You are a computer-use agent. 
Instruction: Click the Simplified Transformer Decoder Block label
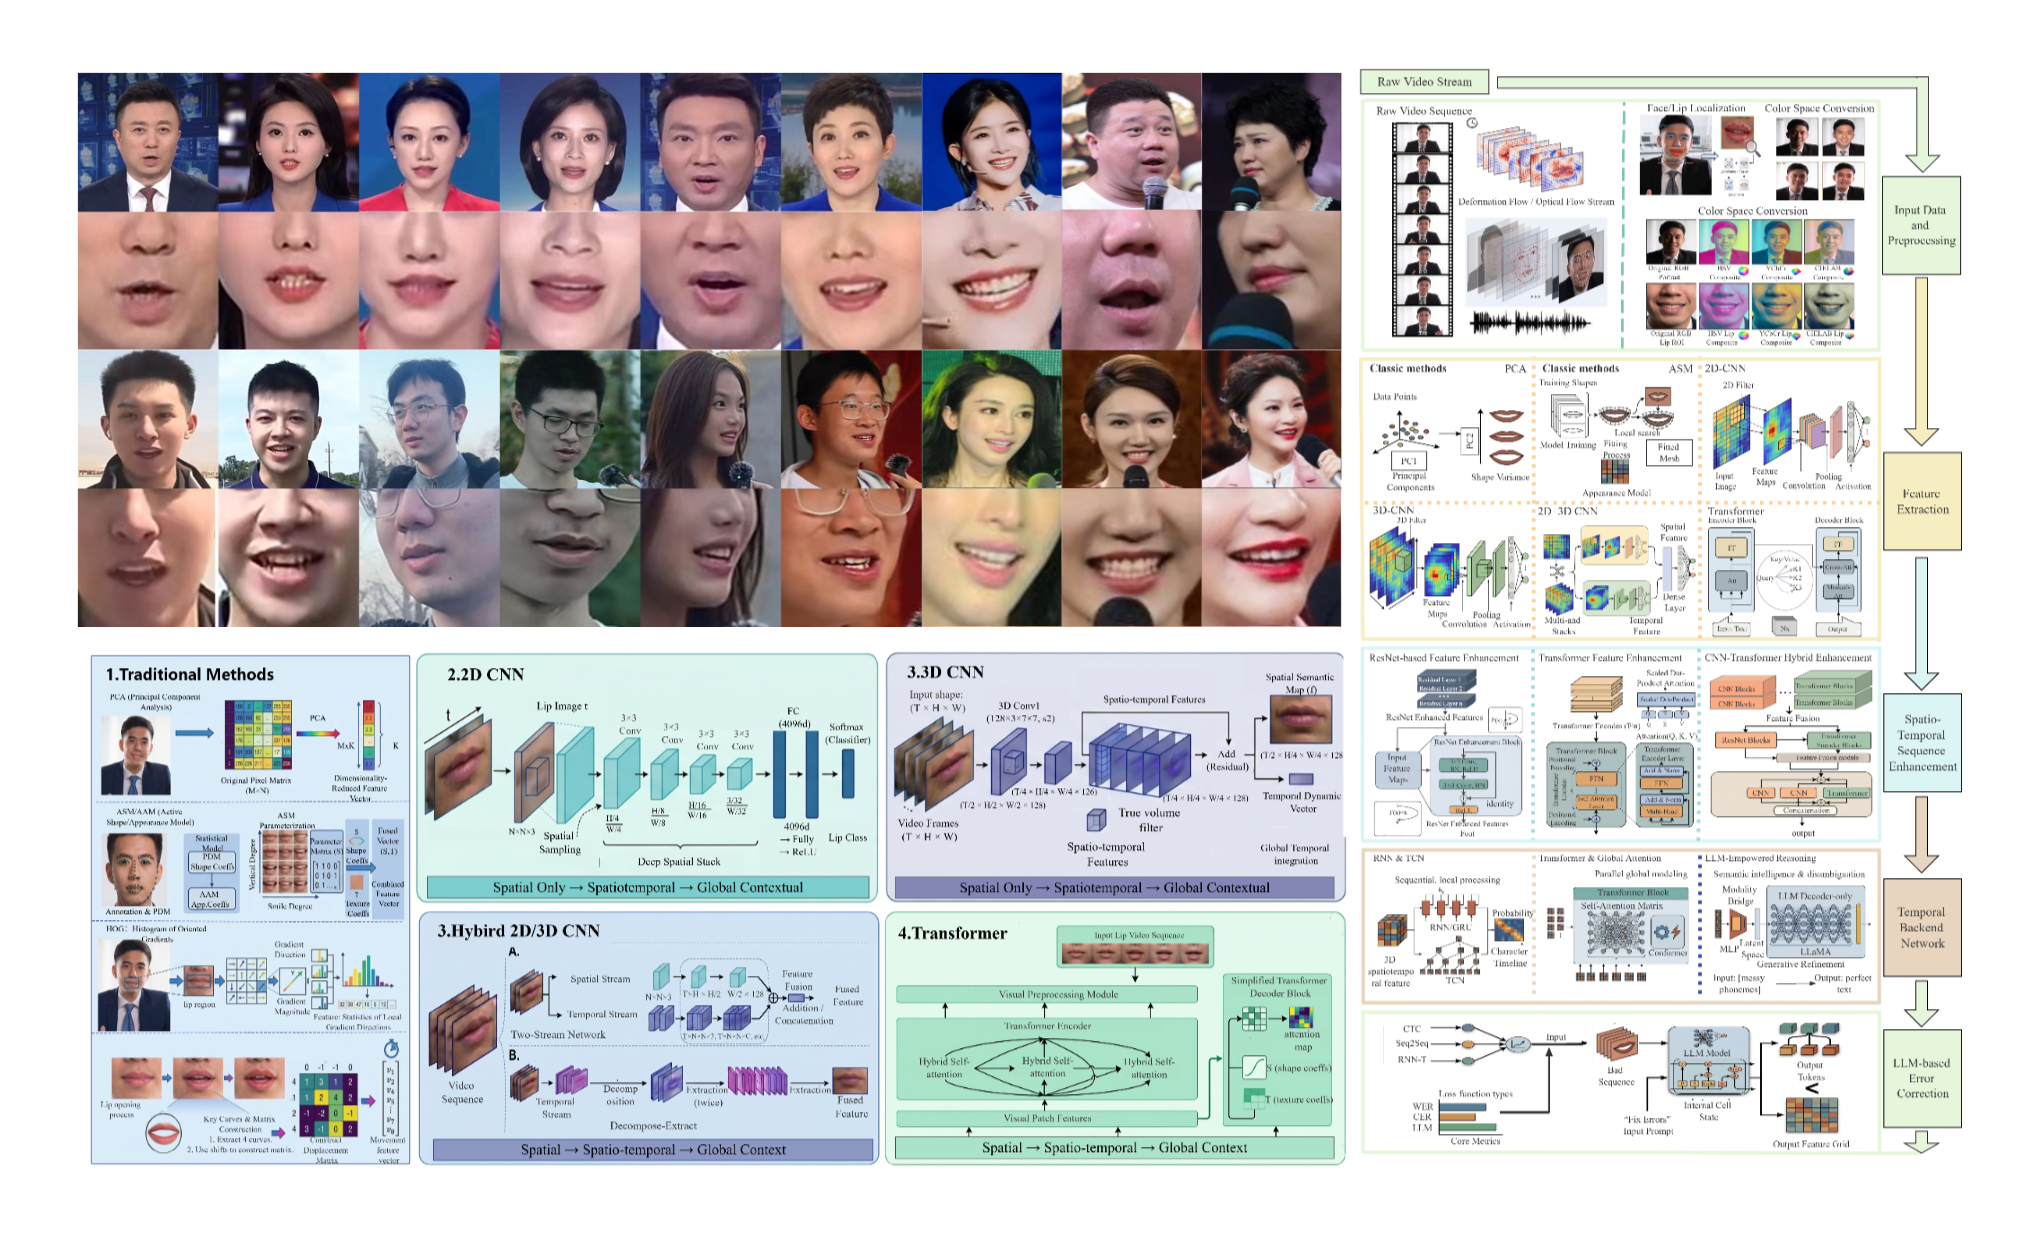coord(1279,987)
